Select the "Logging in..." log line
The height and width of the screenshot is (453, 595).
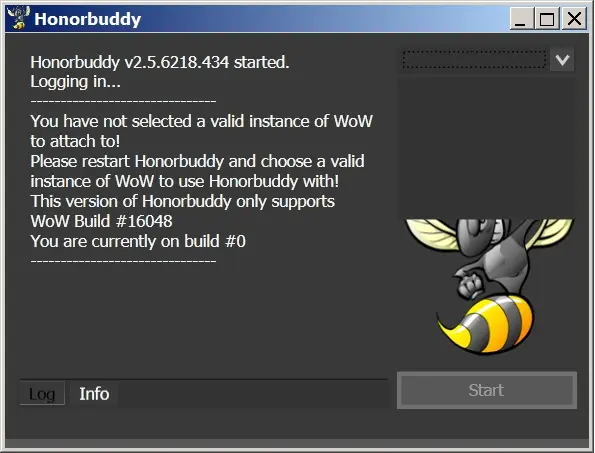[75, 82]
